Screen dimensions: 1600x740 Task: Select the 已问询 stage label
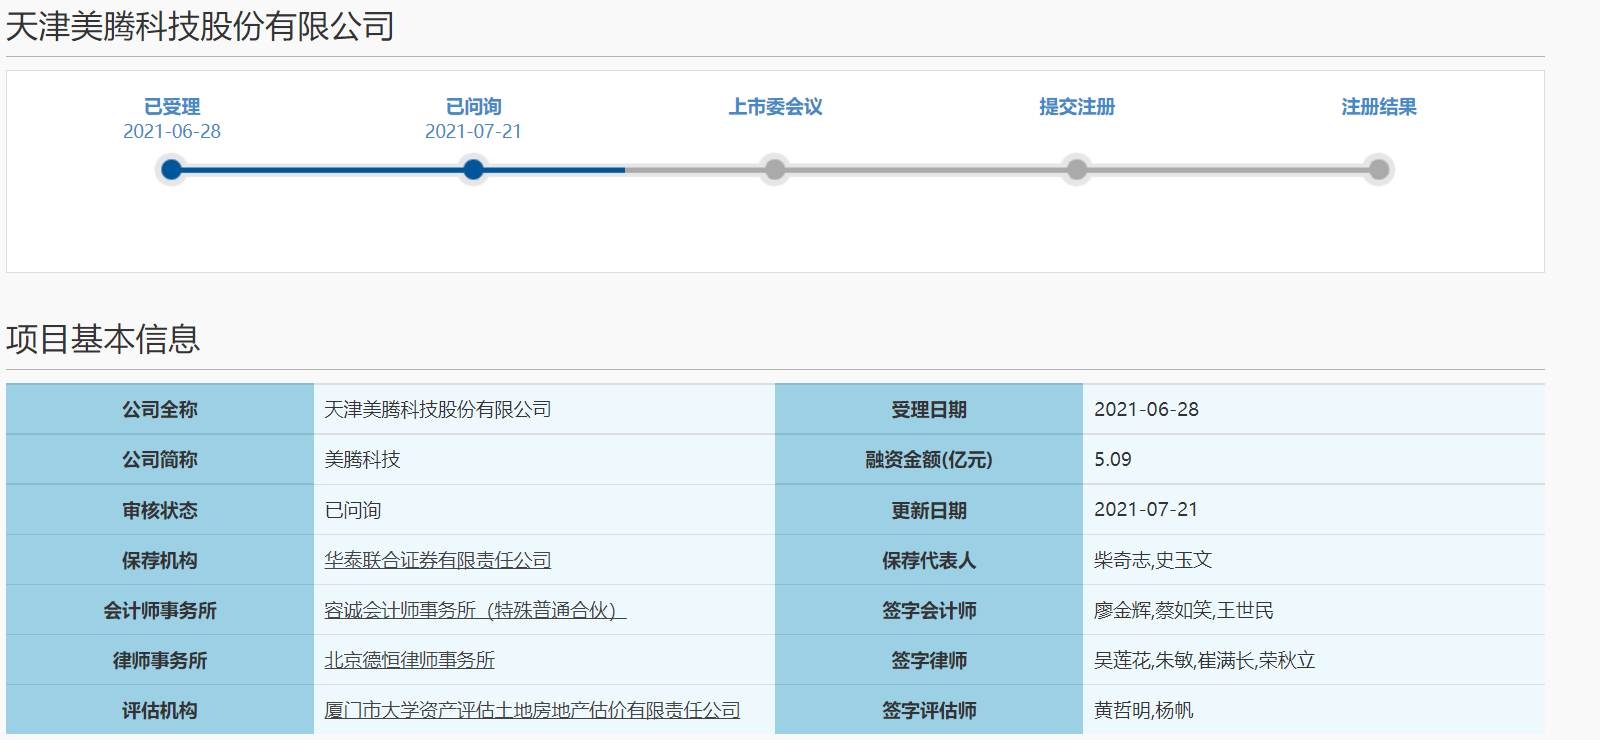pos(474,107)
